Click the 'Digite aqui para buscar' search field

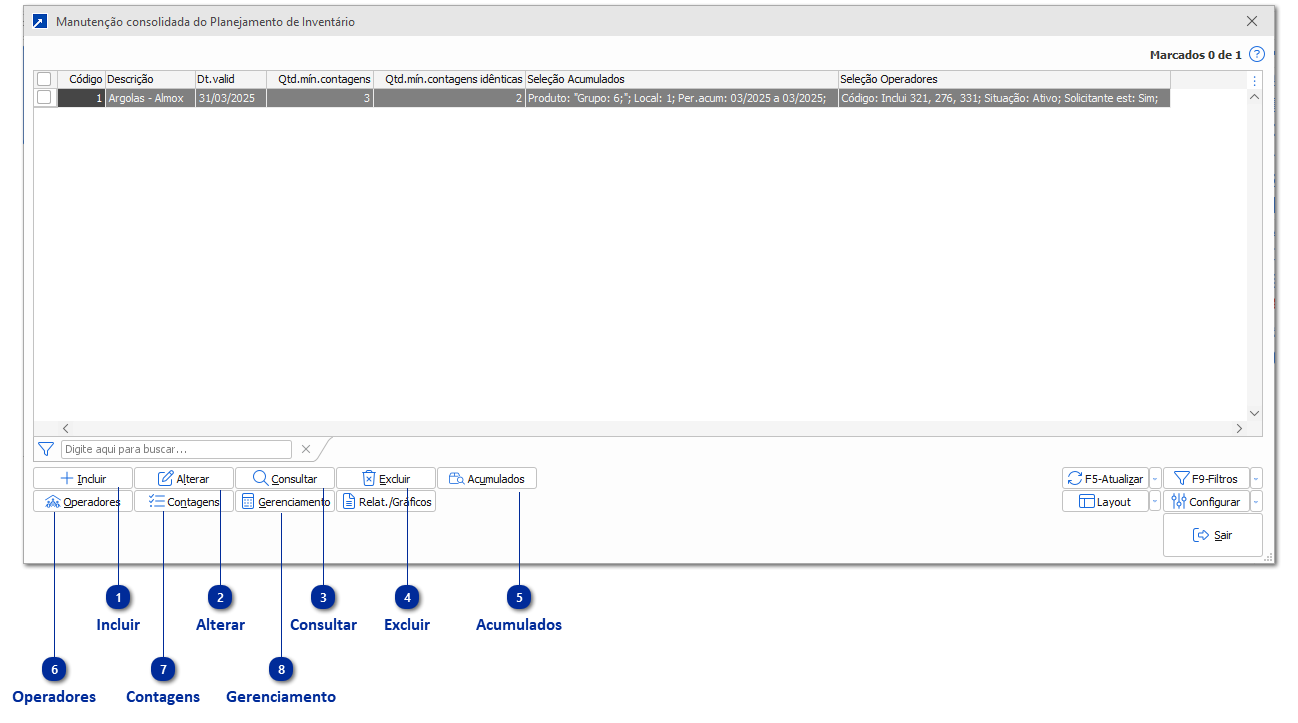(177, 449)
